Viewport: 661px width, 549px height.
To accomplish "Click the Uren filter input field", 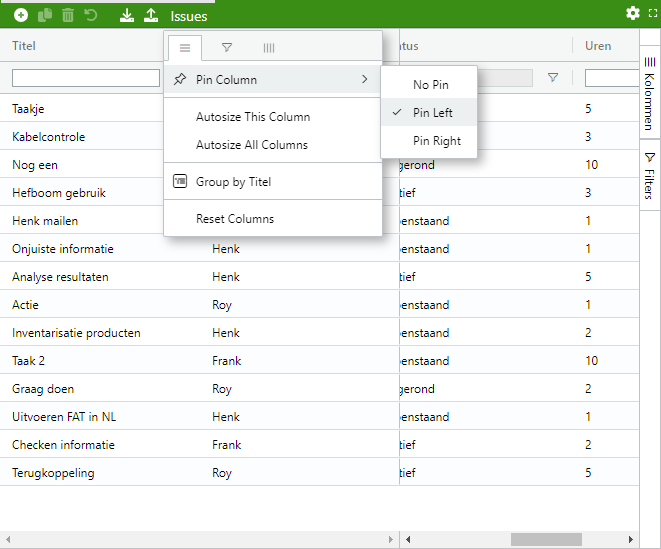I will click(612, 78).
